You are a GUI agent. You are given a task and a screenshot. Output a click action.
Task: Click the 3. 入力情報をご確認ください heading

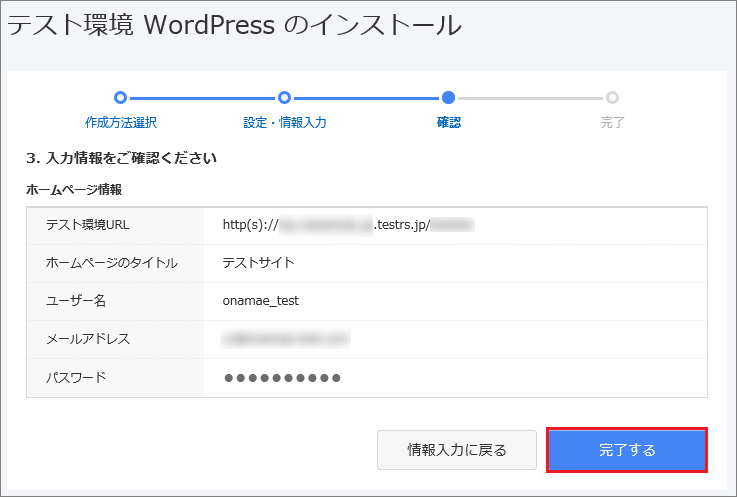(121, 158)
